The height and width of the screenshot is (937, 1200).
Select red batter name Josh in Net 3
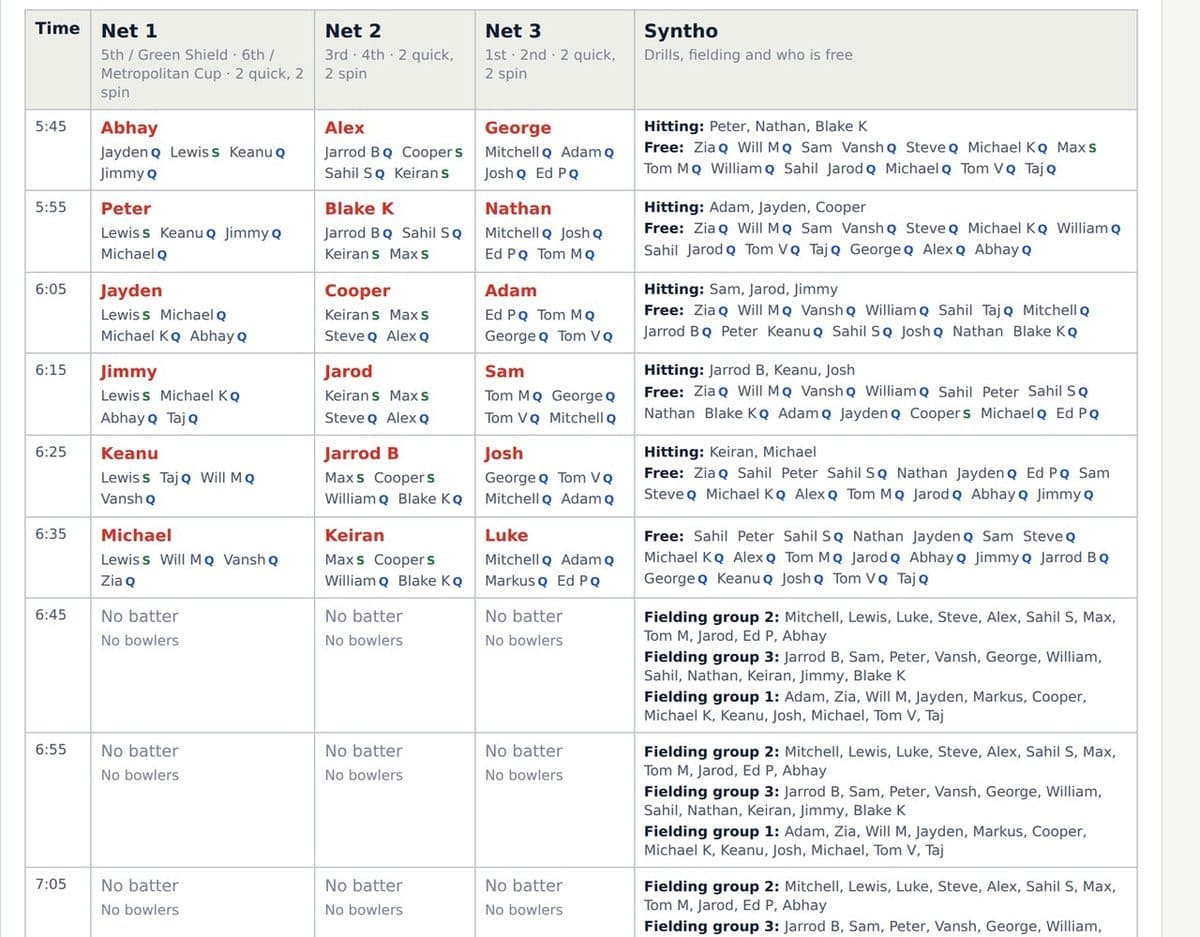(x=504, y=453)
